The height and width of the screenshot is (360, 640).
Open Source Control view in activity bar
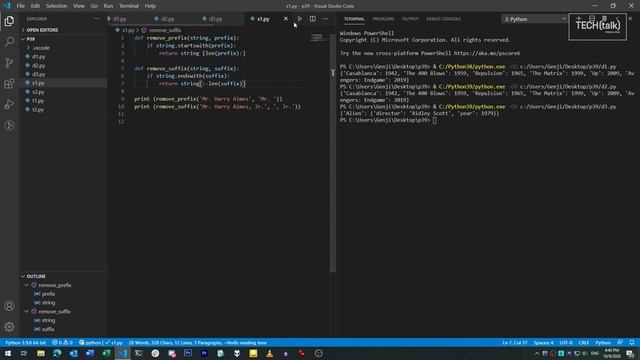9,62
